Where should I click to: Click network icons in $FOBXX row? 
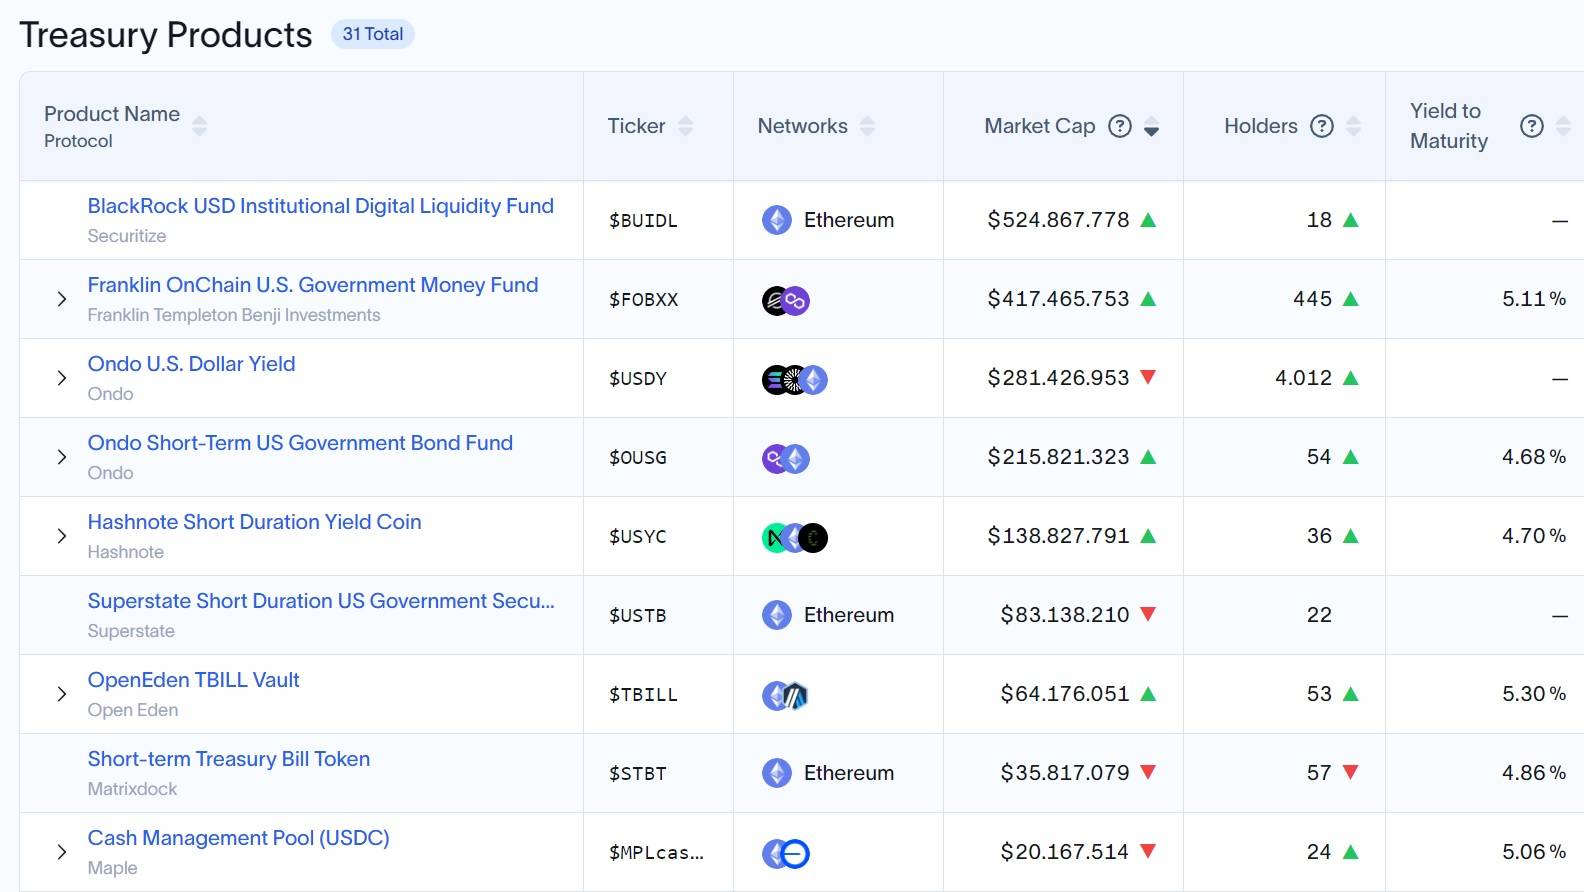pyautogui.click(x=786, y=300)
